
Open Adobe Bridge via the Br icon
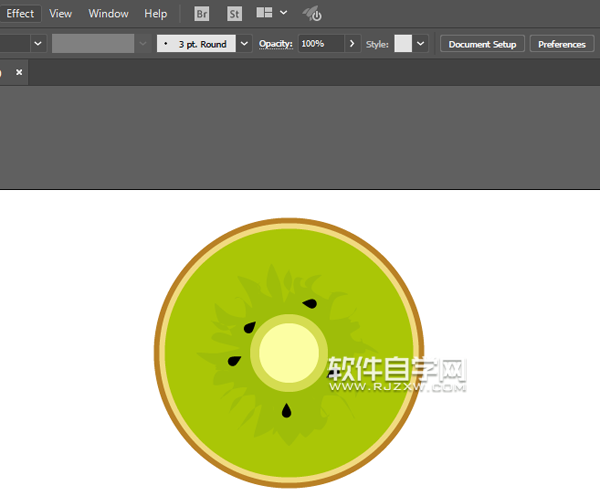(x=202, y=14)
